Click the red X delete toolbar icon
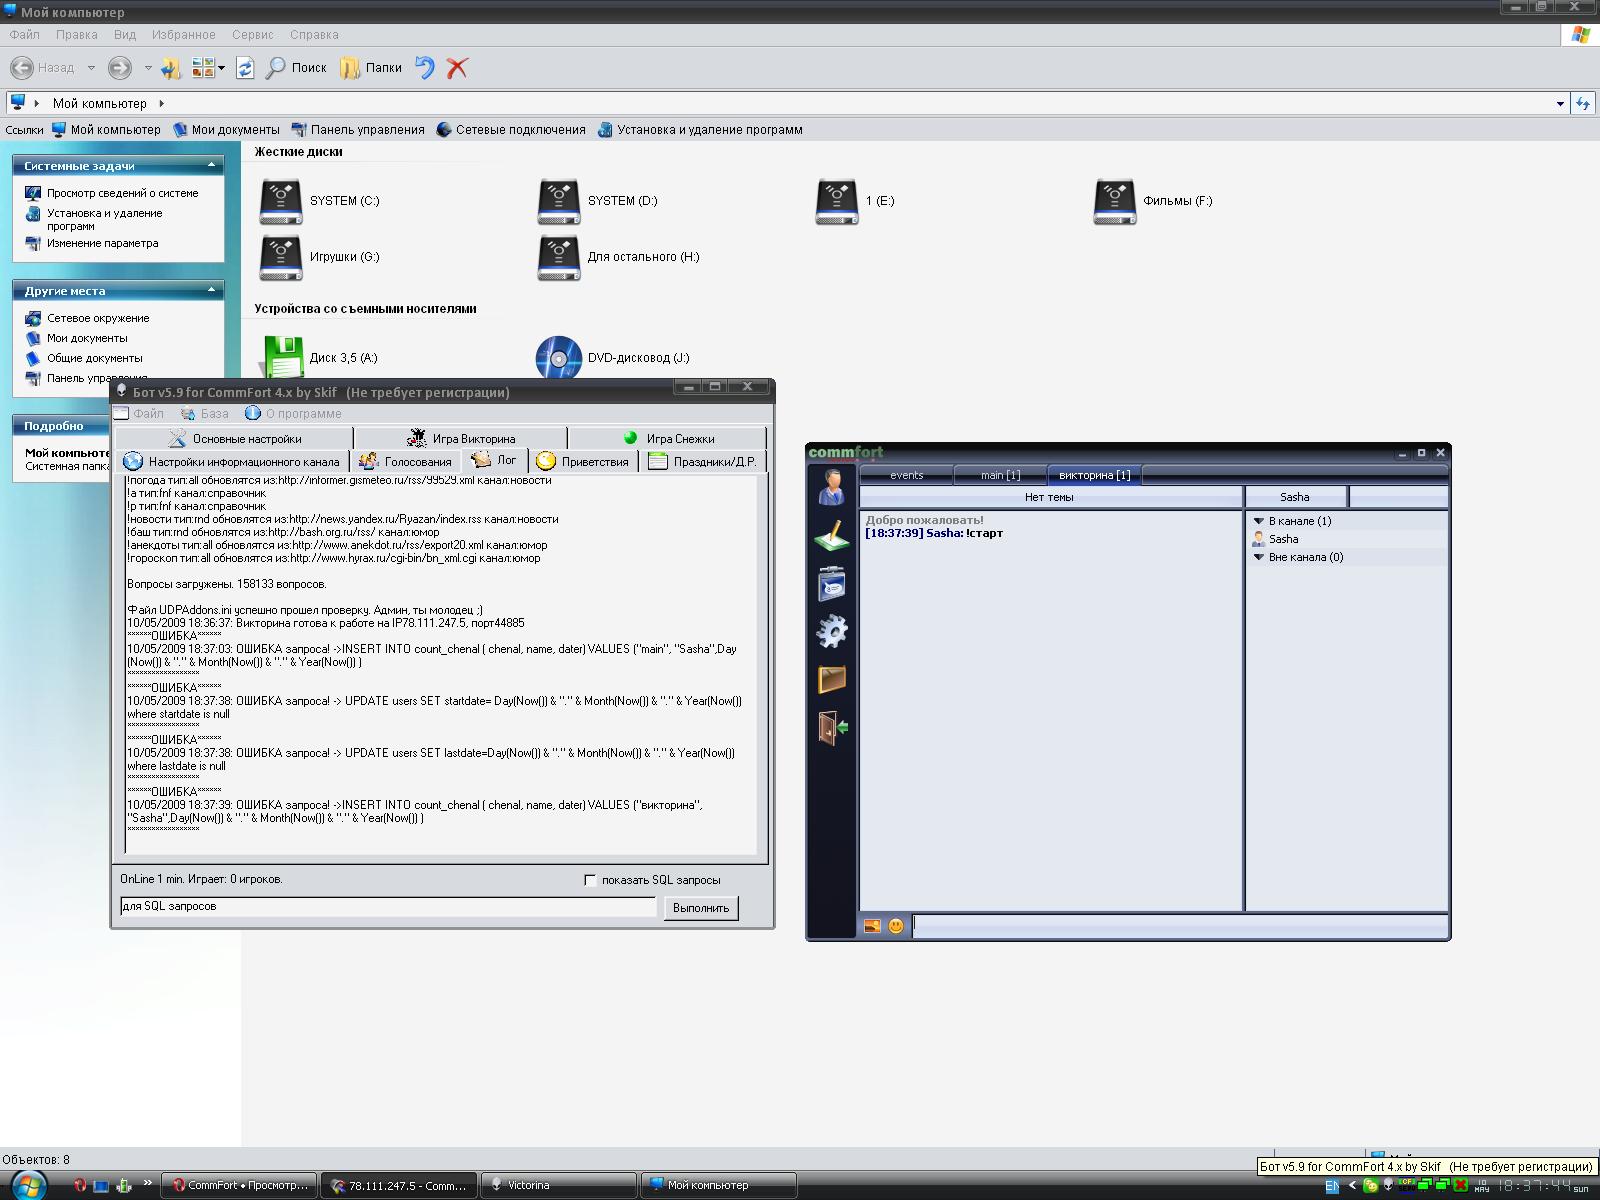The image size is (1600, 1200). pos(457,68)
